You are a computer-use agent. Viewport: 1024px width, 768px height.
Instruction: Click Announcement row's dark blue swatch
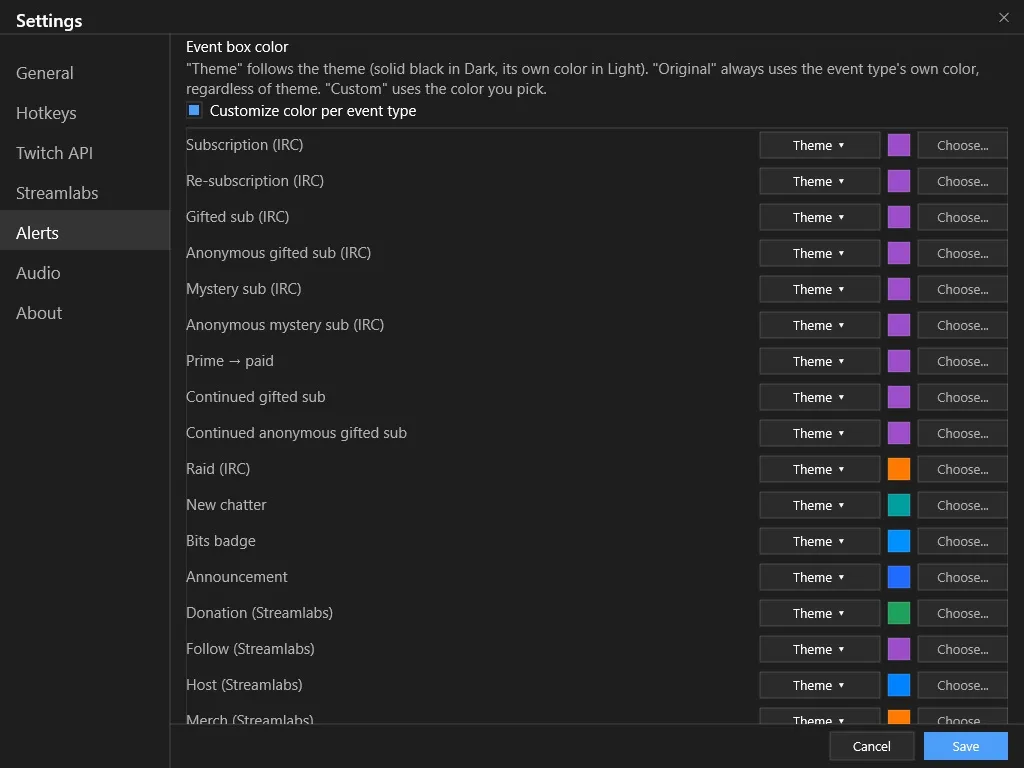pos(899,577)
